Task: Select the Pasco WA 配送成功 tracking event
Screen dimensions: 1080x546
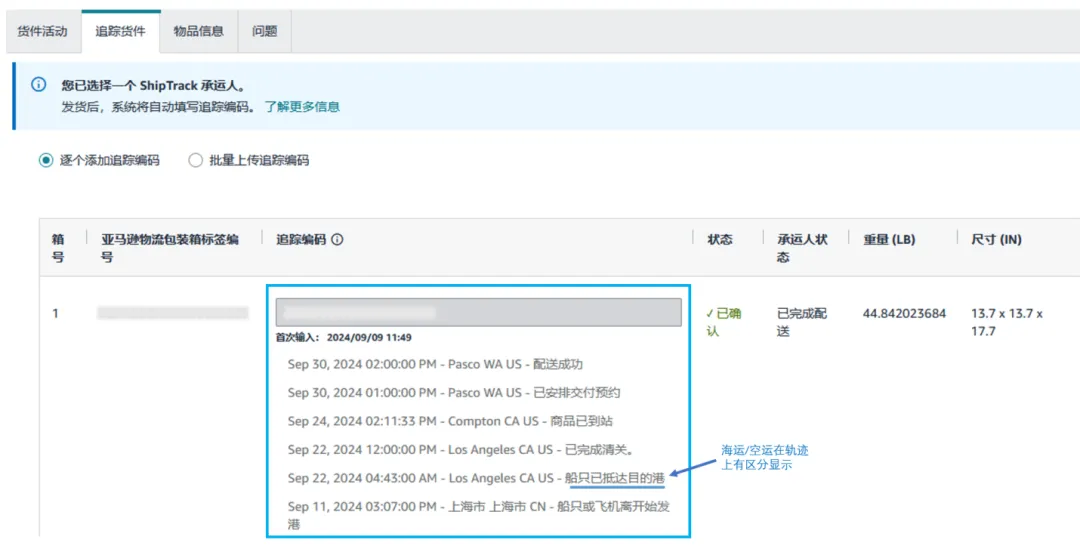Action: pyautogui.click(x=435, y=364)
